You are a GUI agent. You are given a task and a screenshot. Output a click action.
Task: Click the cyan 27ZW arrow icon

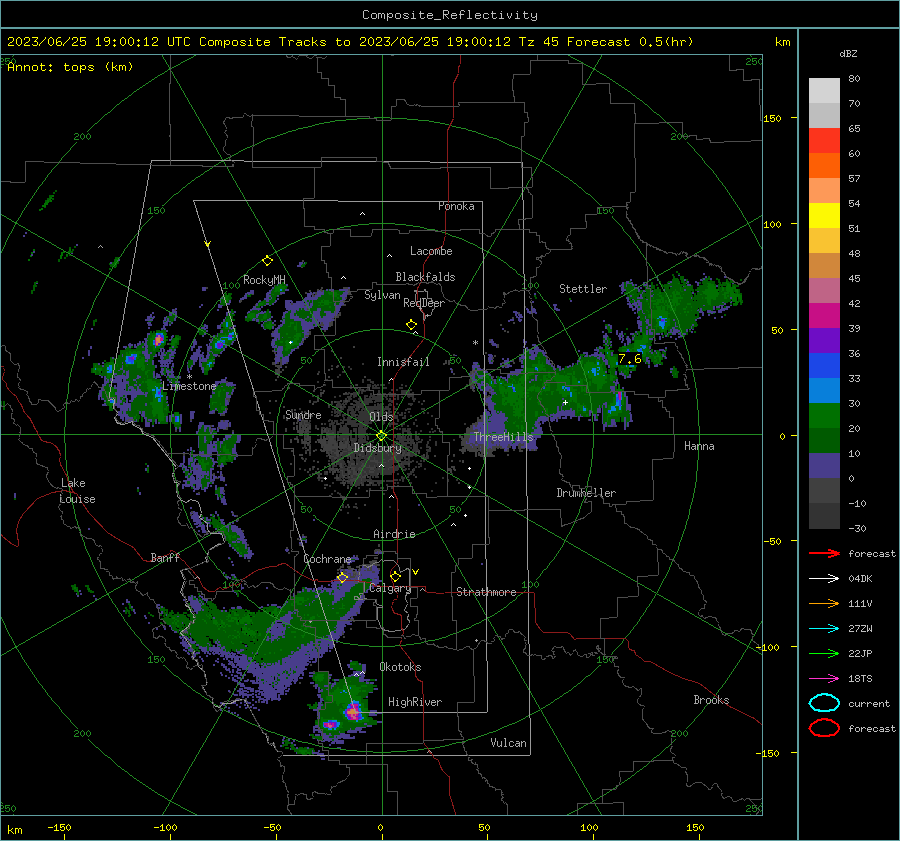824,628
